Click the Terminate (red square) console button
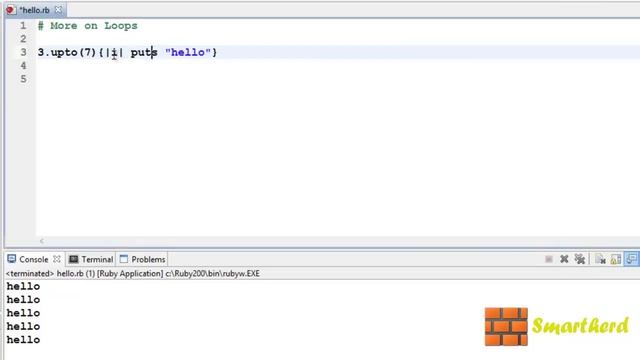The width and height of the screenshot is (640, 360). (549, 259)
